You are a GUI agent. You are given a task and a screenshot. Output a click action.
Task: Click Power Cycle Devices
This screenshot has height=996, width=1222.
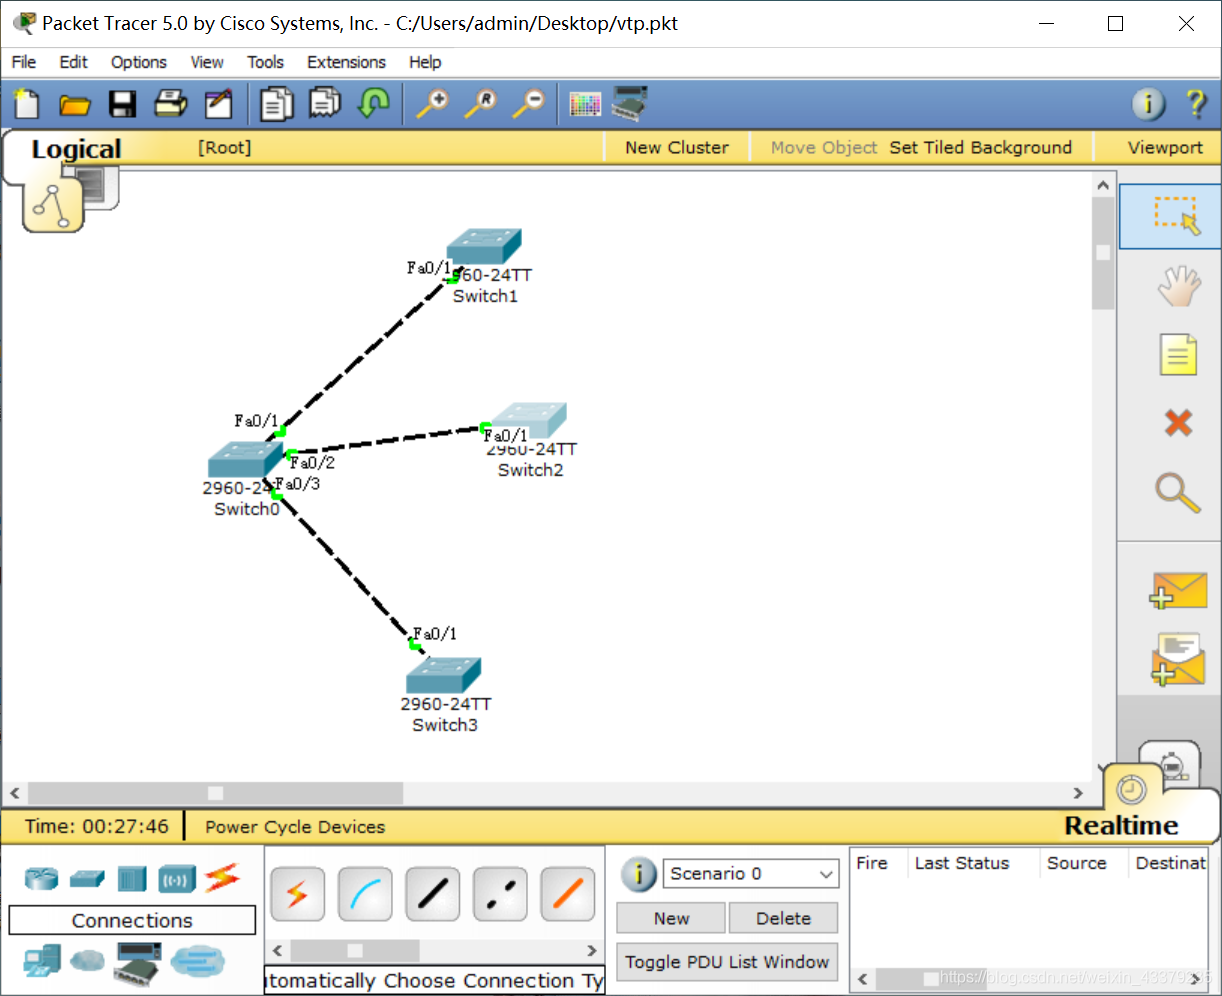pos(295,827)
